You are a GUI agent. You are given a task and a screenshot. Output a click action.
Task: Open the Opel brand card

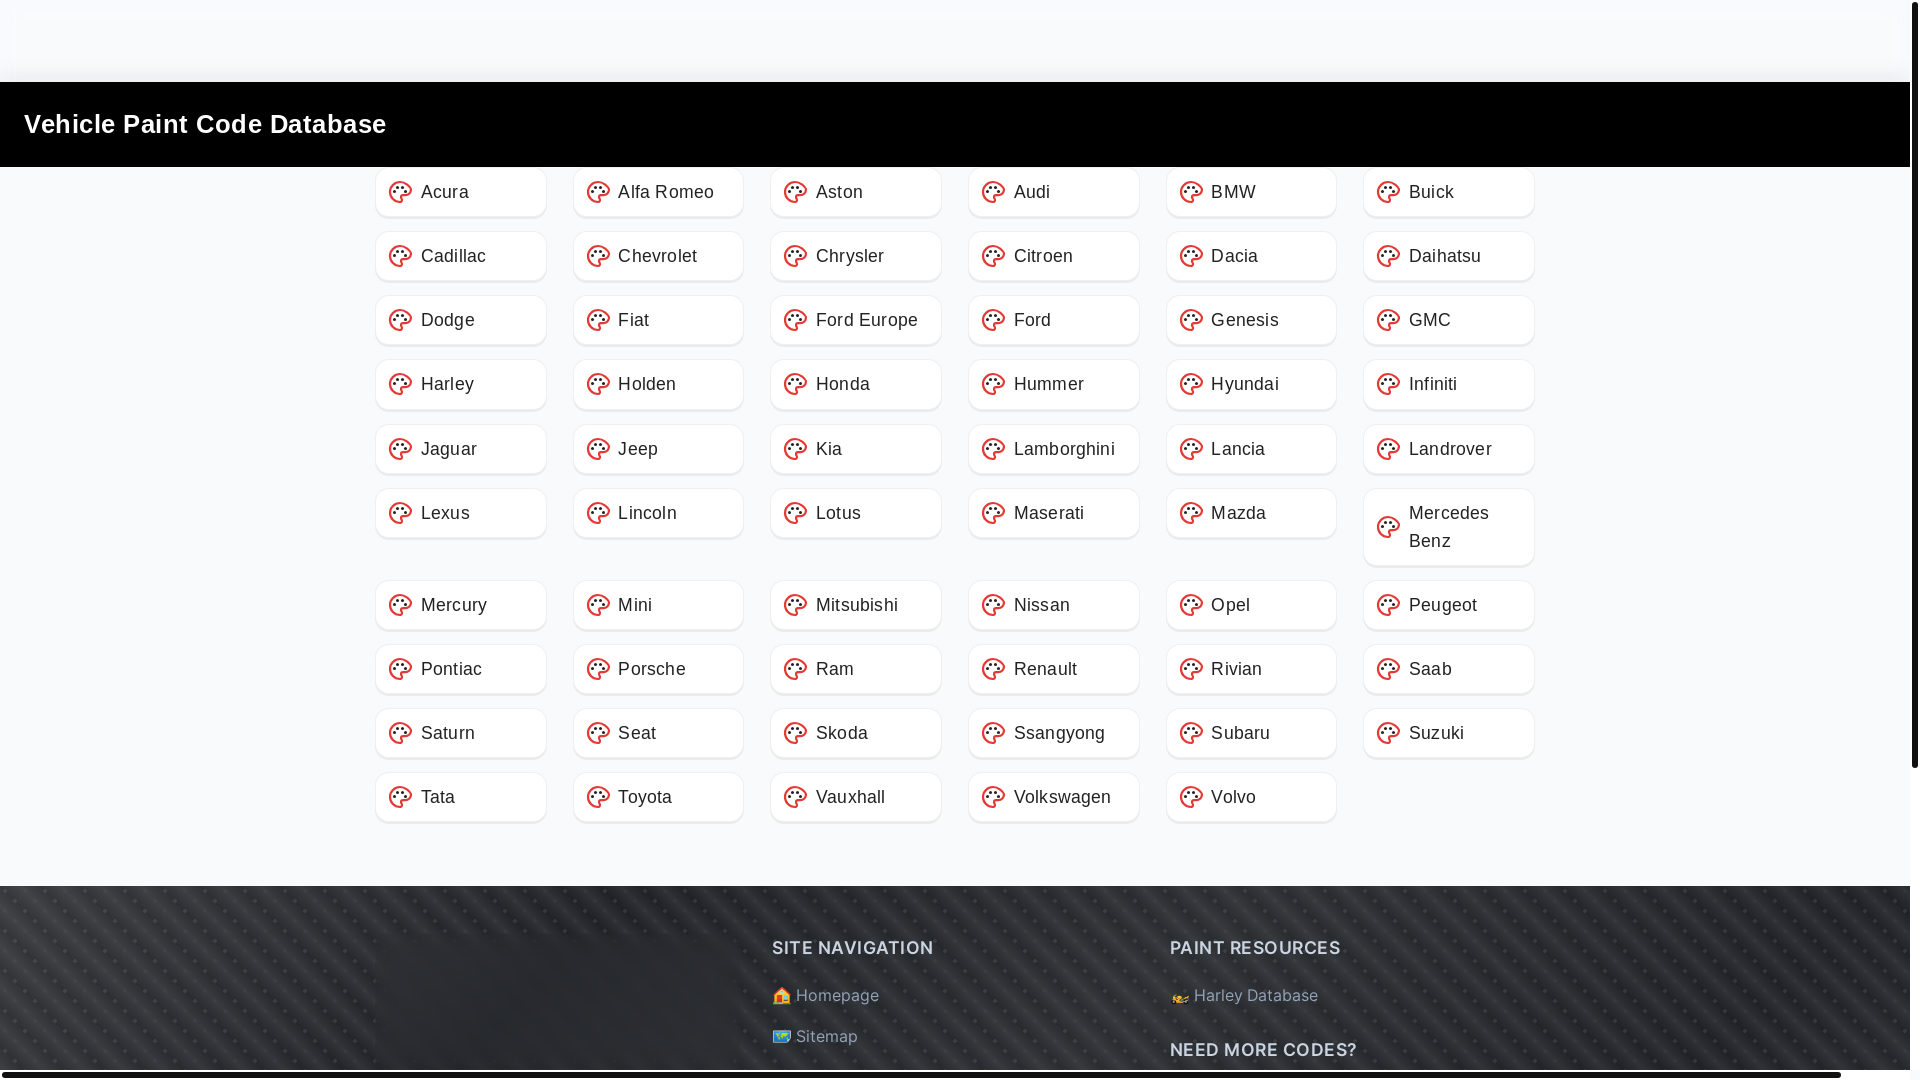(1251, 605)
